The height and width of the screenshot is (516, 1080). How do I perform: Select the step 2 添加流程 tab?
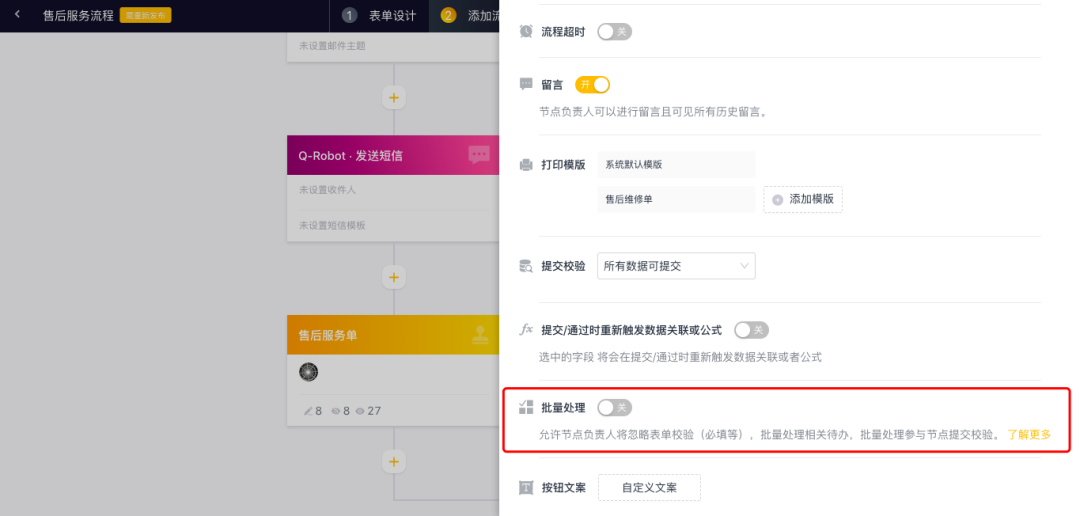(465, 16)
